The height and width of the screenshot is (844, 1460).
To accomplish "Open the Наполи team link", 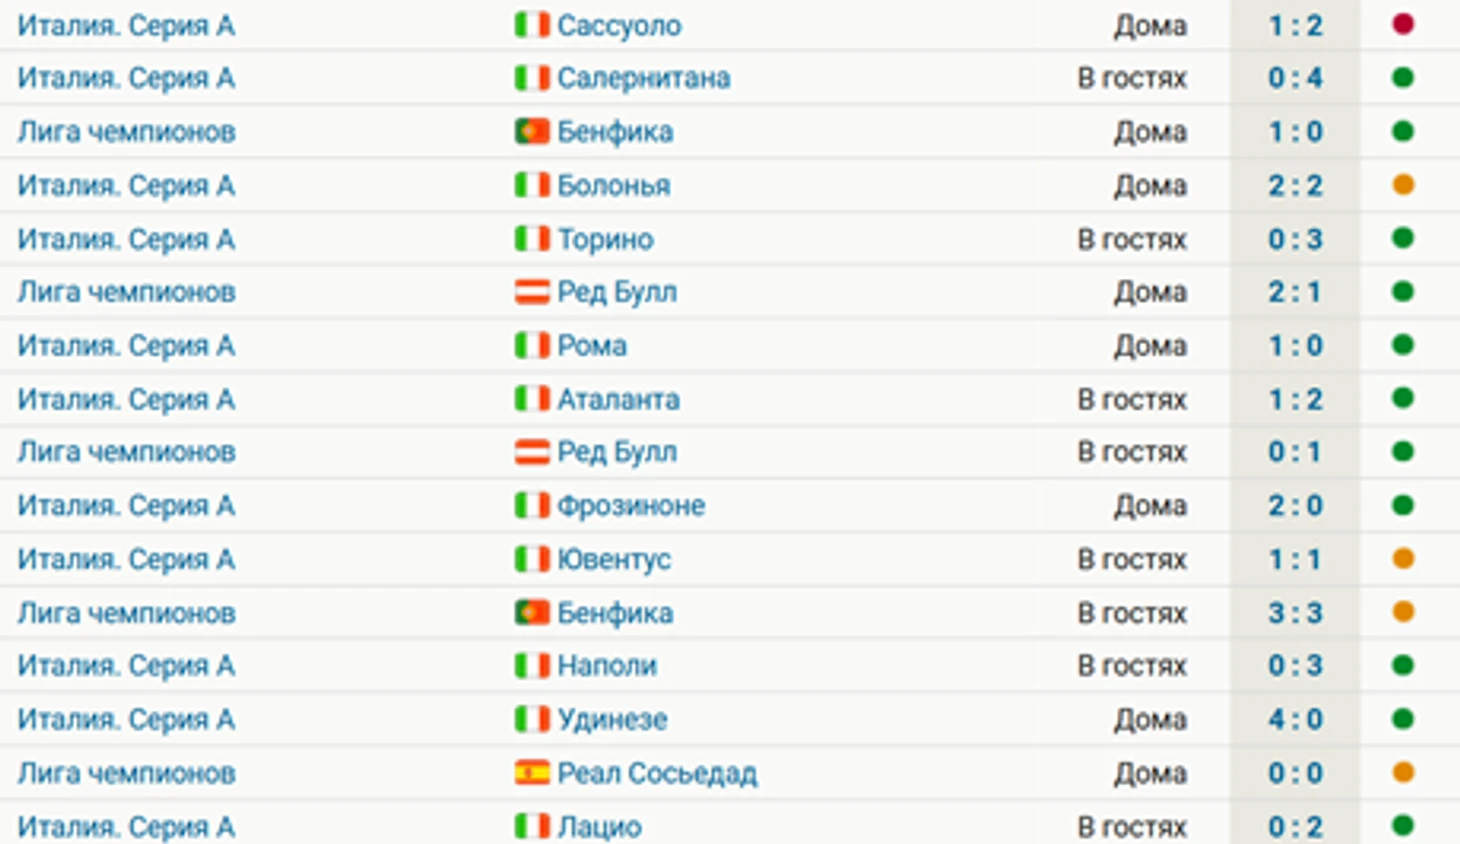I will (x=607, y=666).
